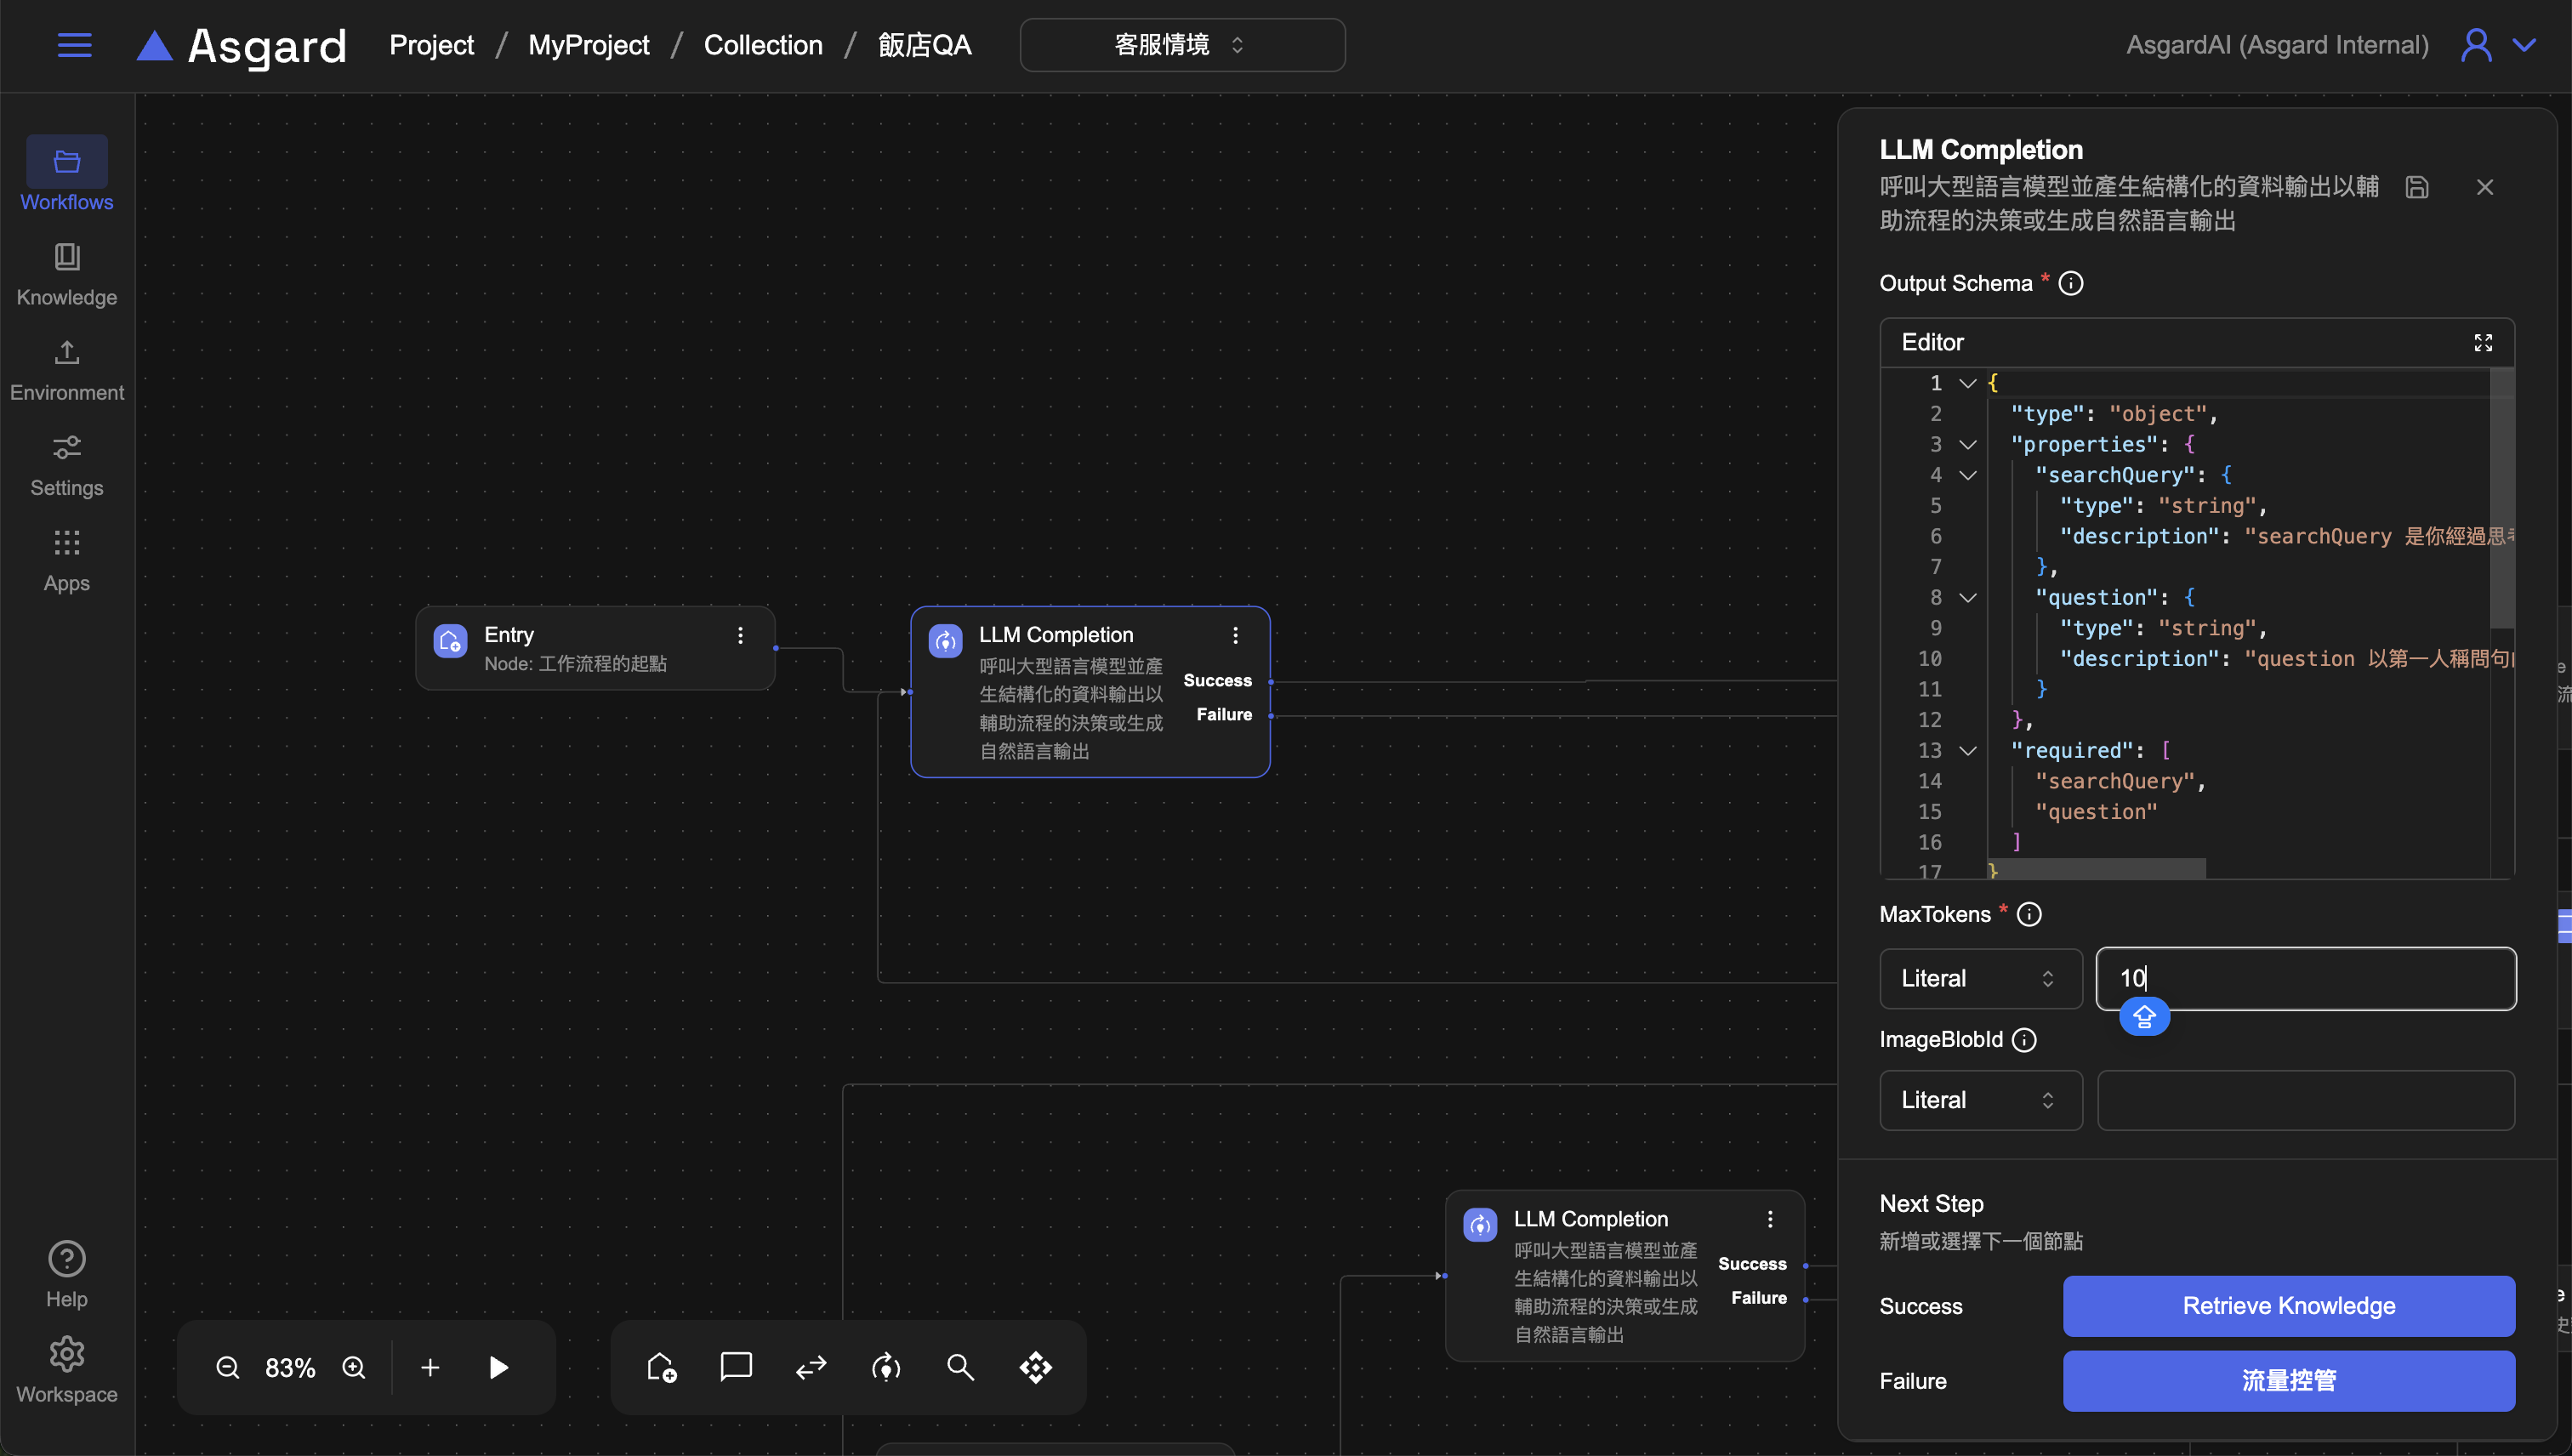Open Entry node three-dot menu
2572x1456 pixels.
click(x=740, y=636)
